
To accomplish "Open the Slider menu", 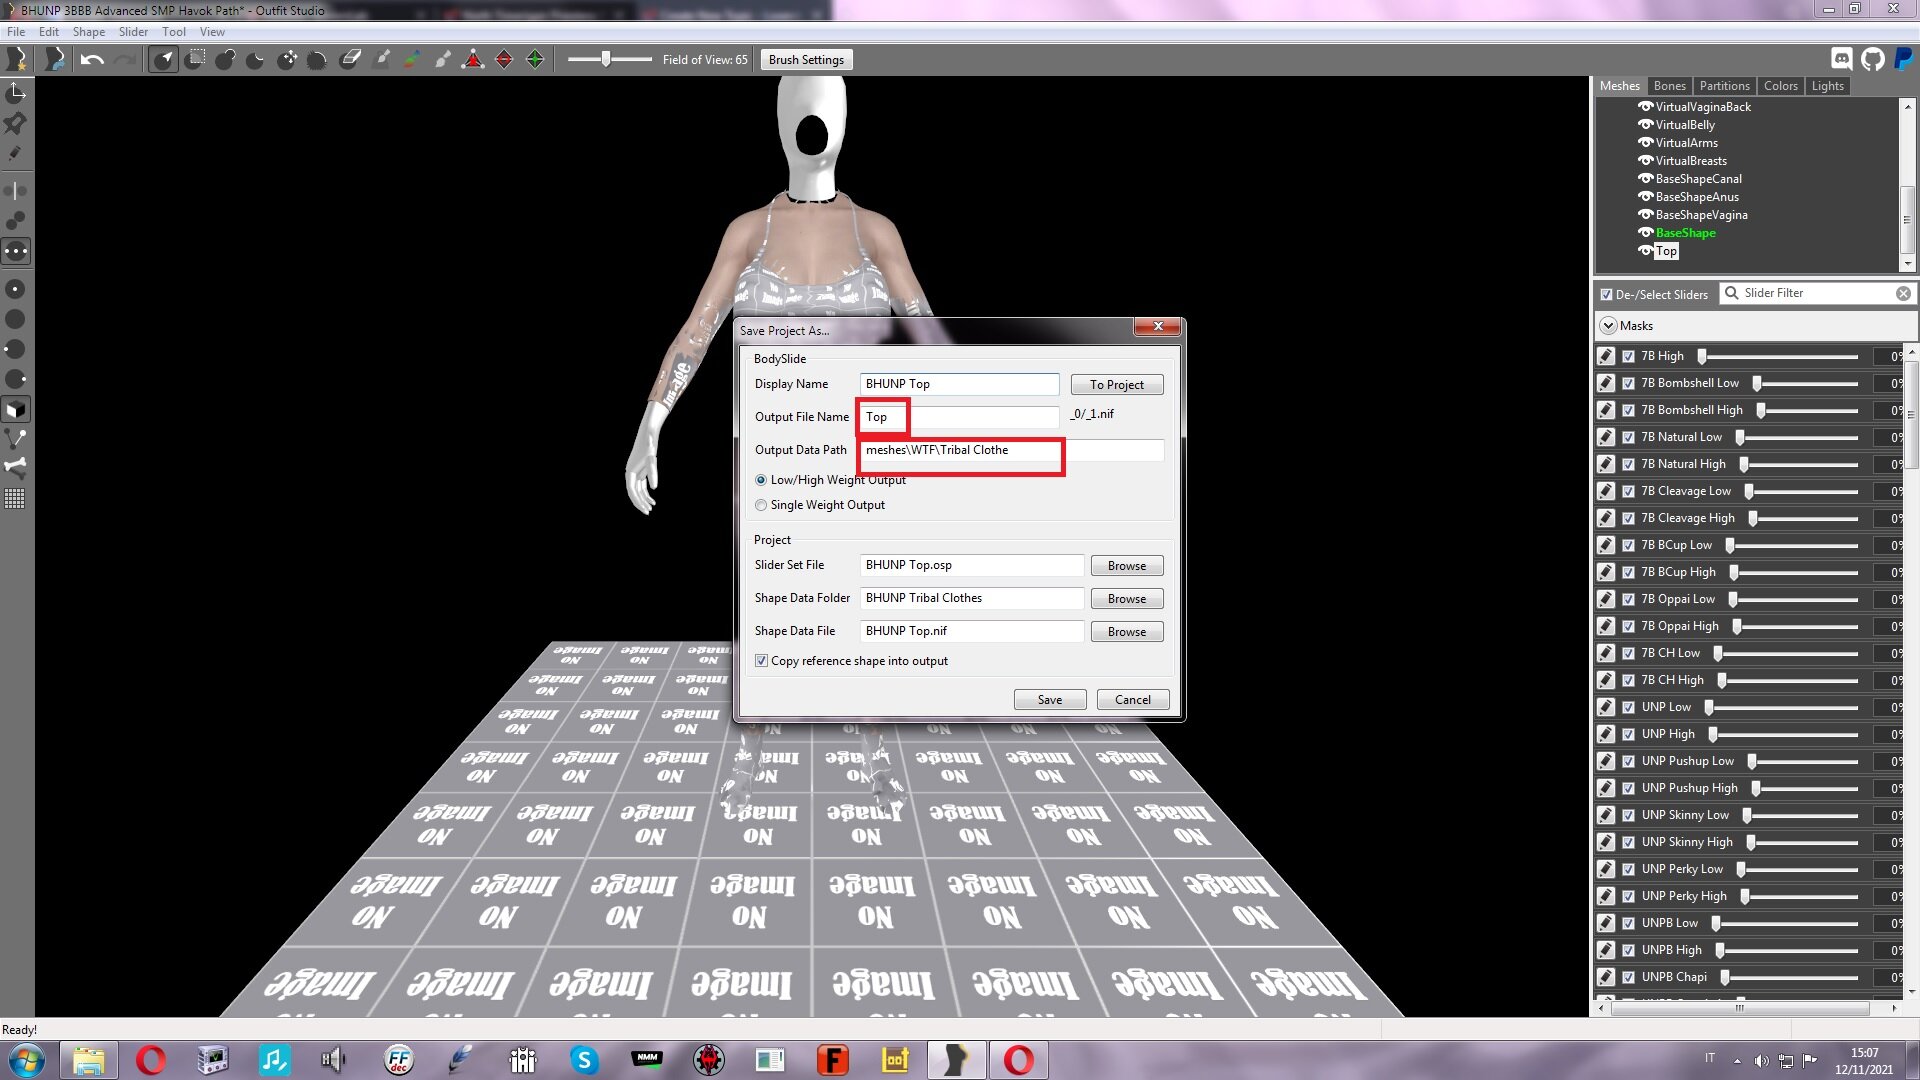I will click(x=133, y=32).
